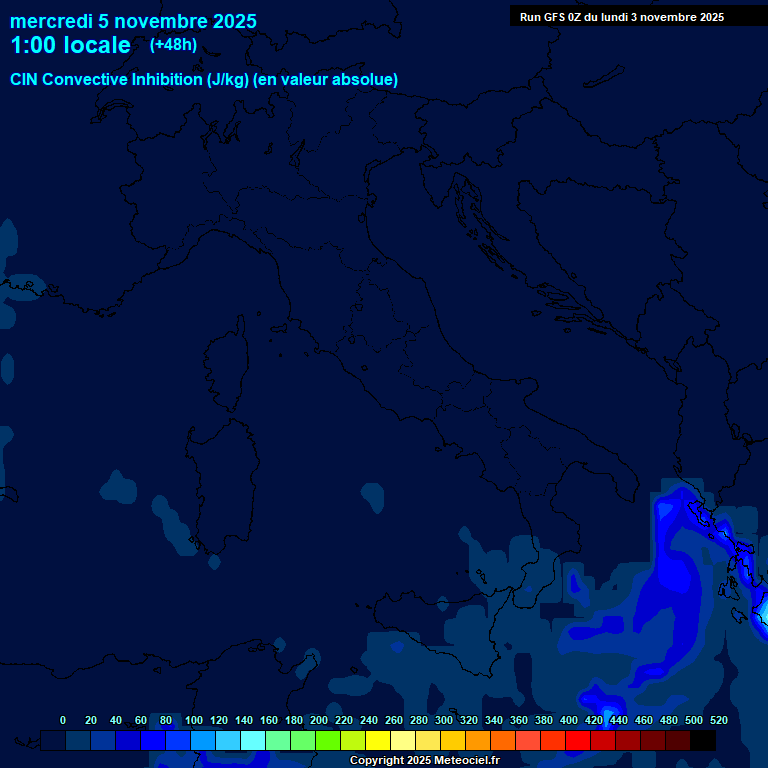Click the 'Copyright 2025 Meteociel.fr' text
The height and width of the screenshot is (768, 768).
point(425,760)
